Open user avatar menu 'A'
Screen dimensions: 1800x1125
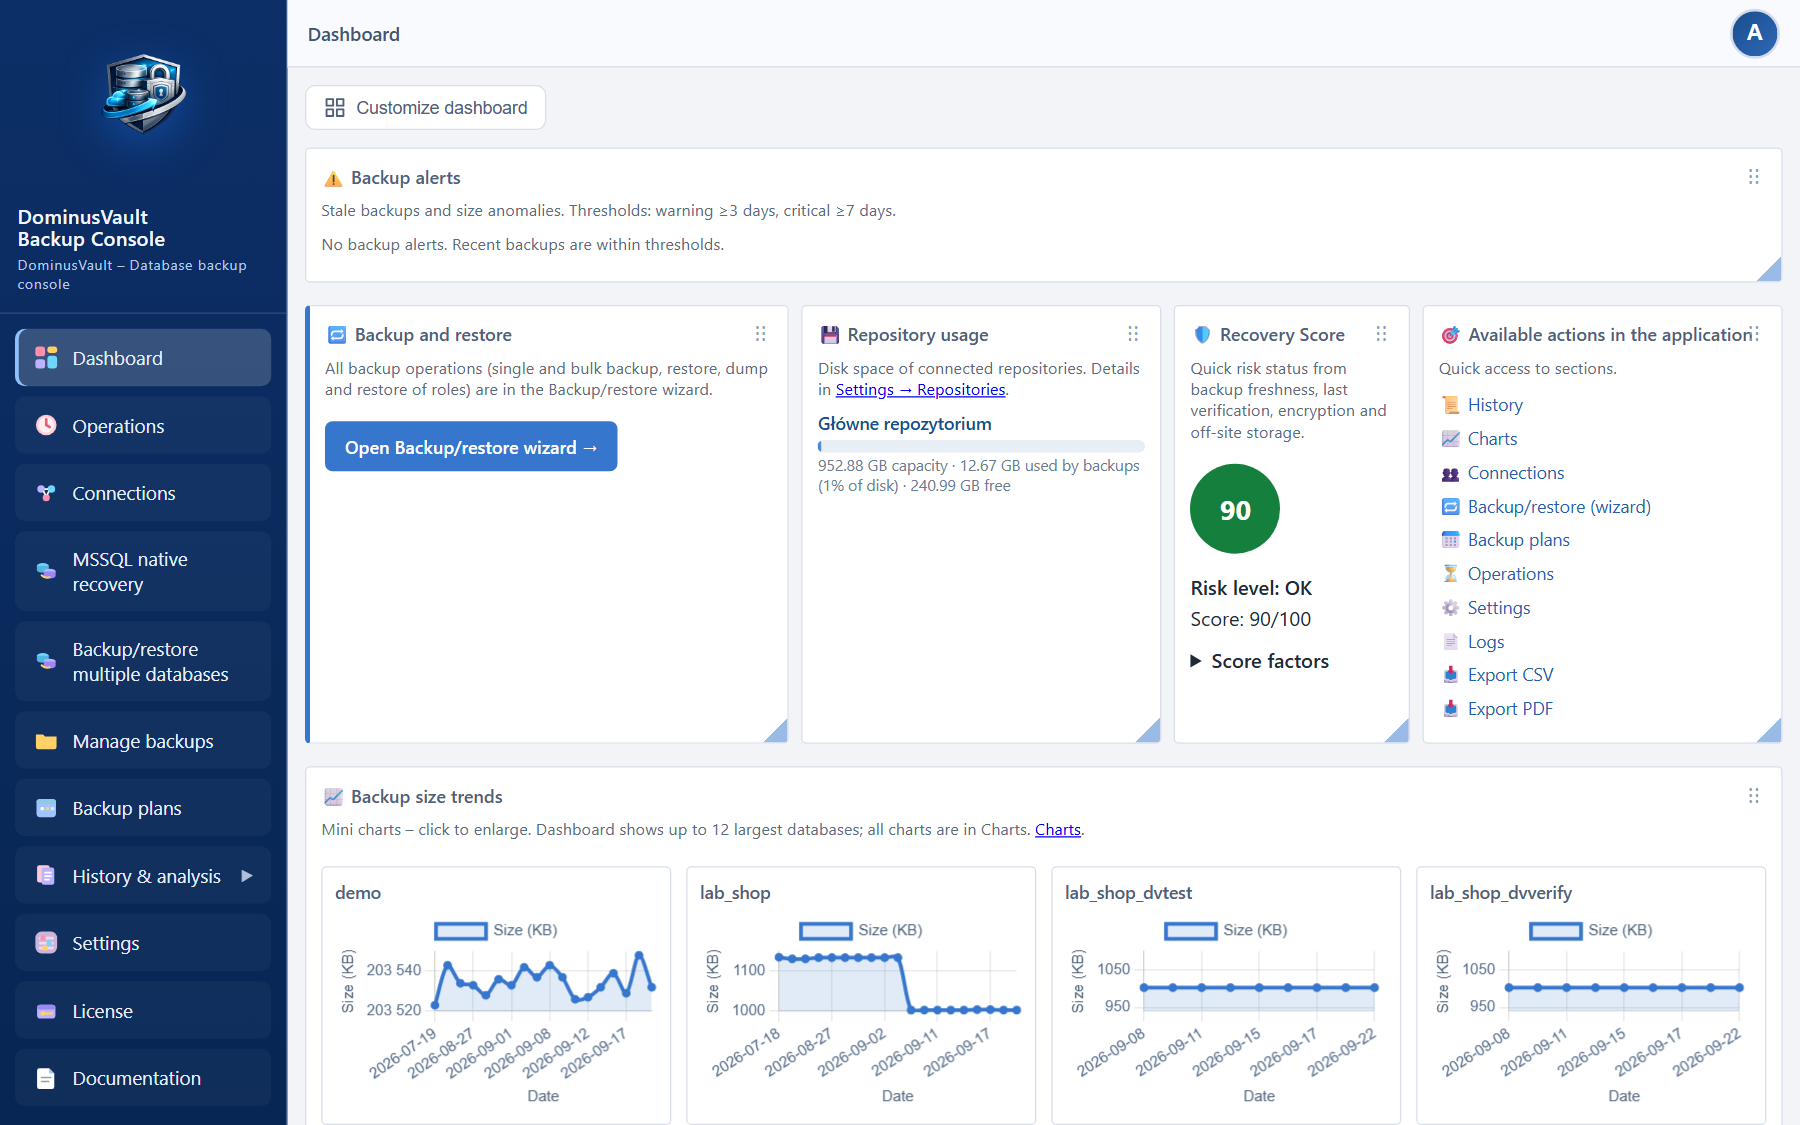[1754, 34]
